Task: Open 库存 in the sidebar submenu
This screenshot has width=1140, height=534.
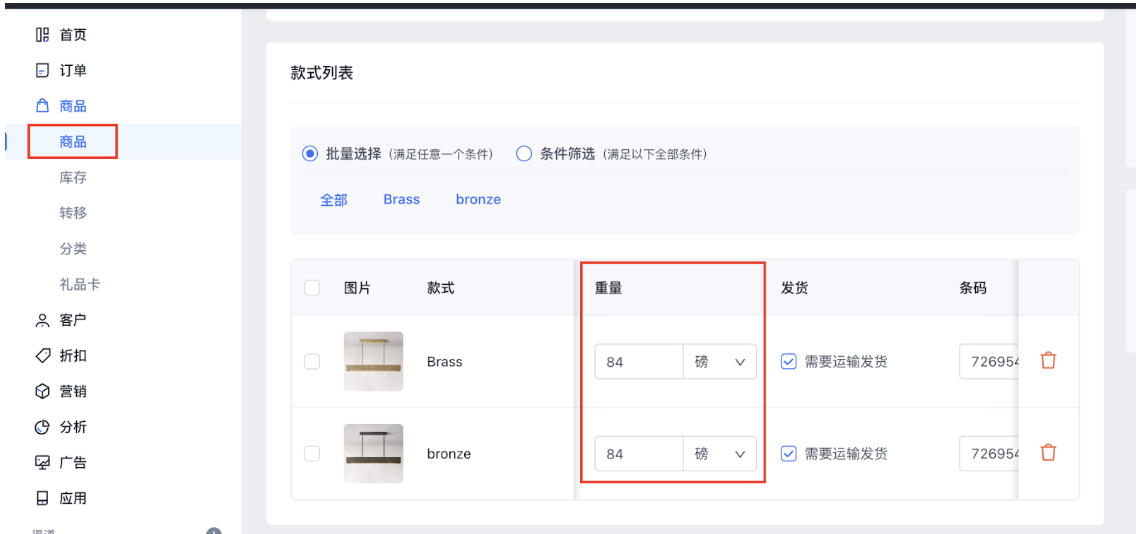Action: tap(73, 177)
